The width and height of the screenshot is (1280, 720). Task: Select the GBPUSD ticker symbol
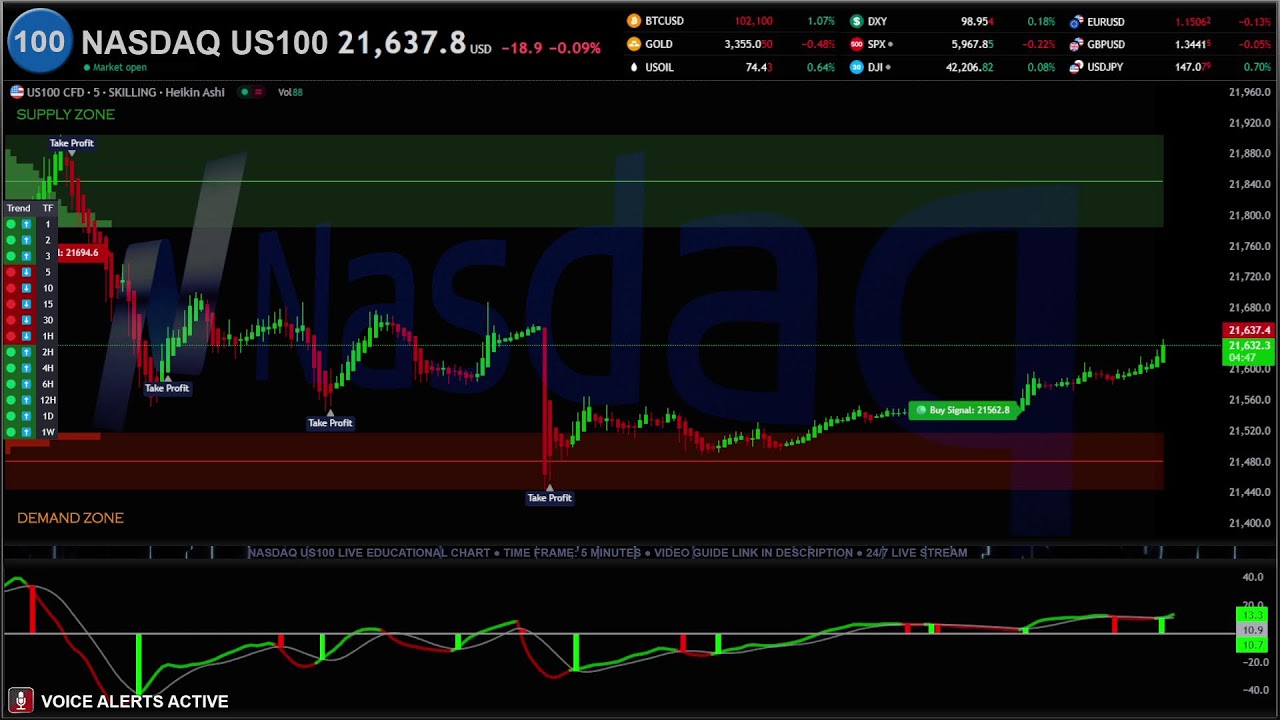coord(1106,44)
